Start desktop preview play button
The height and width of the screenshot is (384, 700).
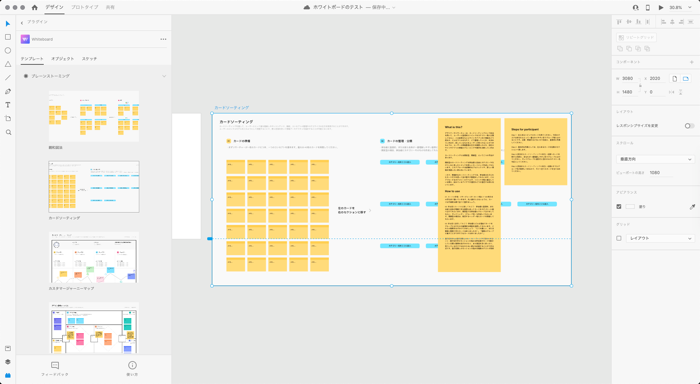click(661, 8)
